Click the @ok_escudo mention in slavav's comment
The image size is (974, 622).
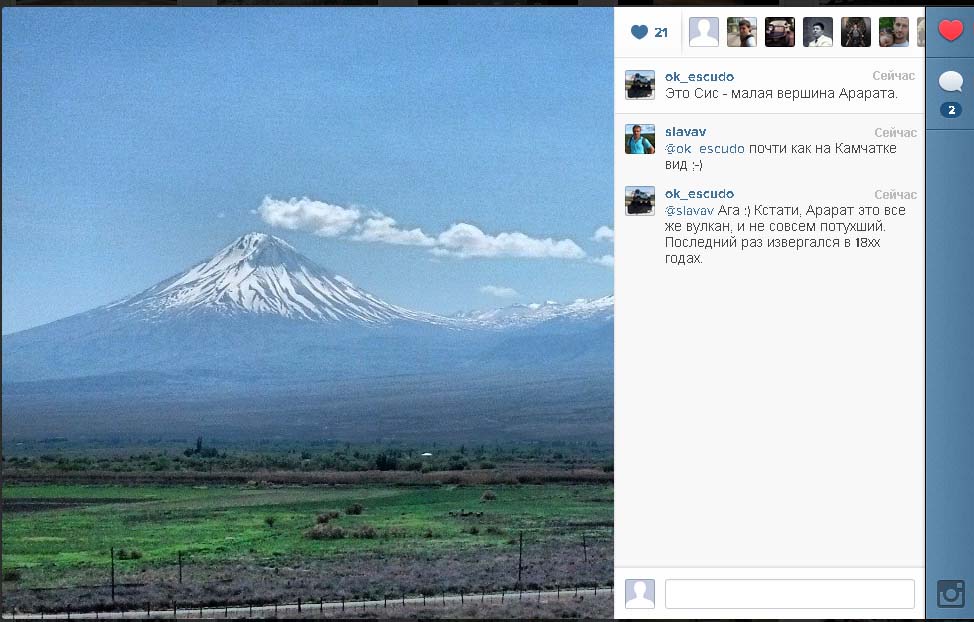[x=704, y=149]
